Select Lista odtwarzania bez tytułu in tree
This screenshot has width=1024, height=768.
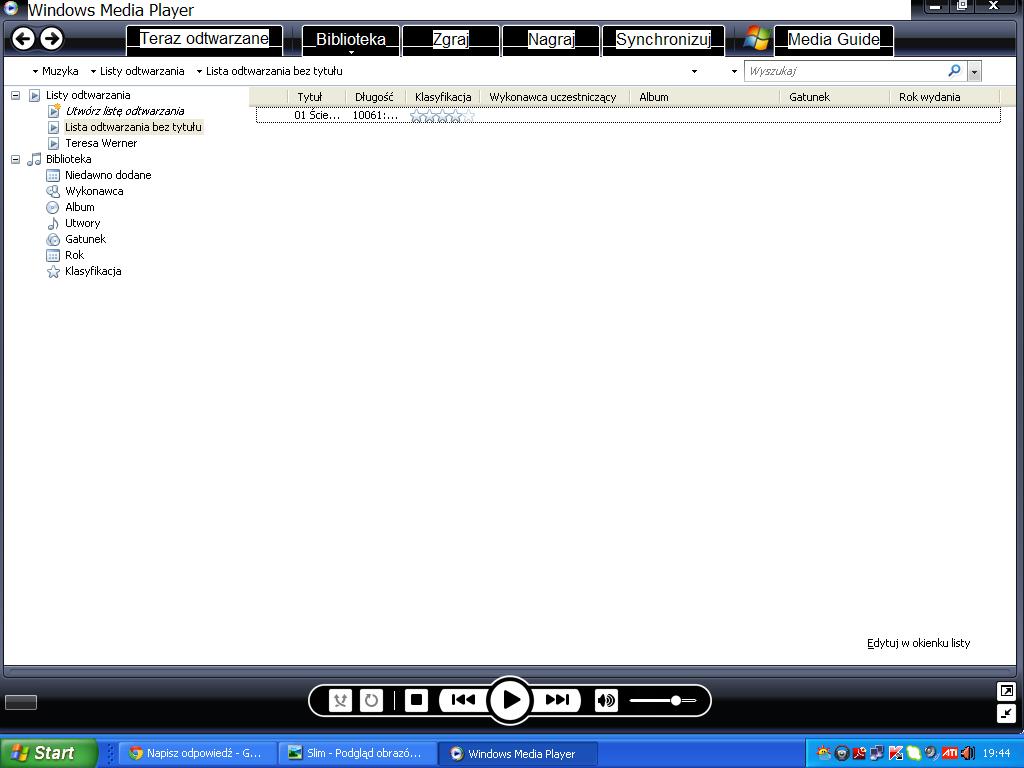(x=133, y=127)
